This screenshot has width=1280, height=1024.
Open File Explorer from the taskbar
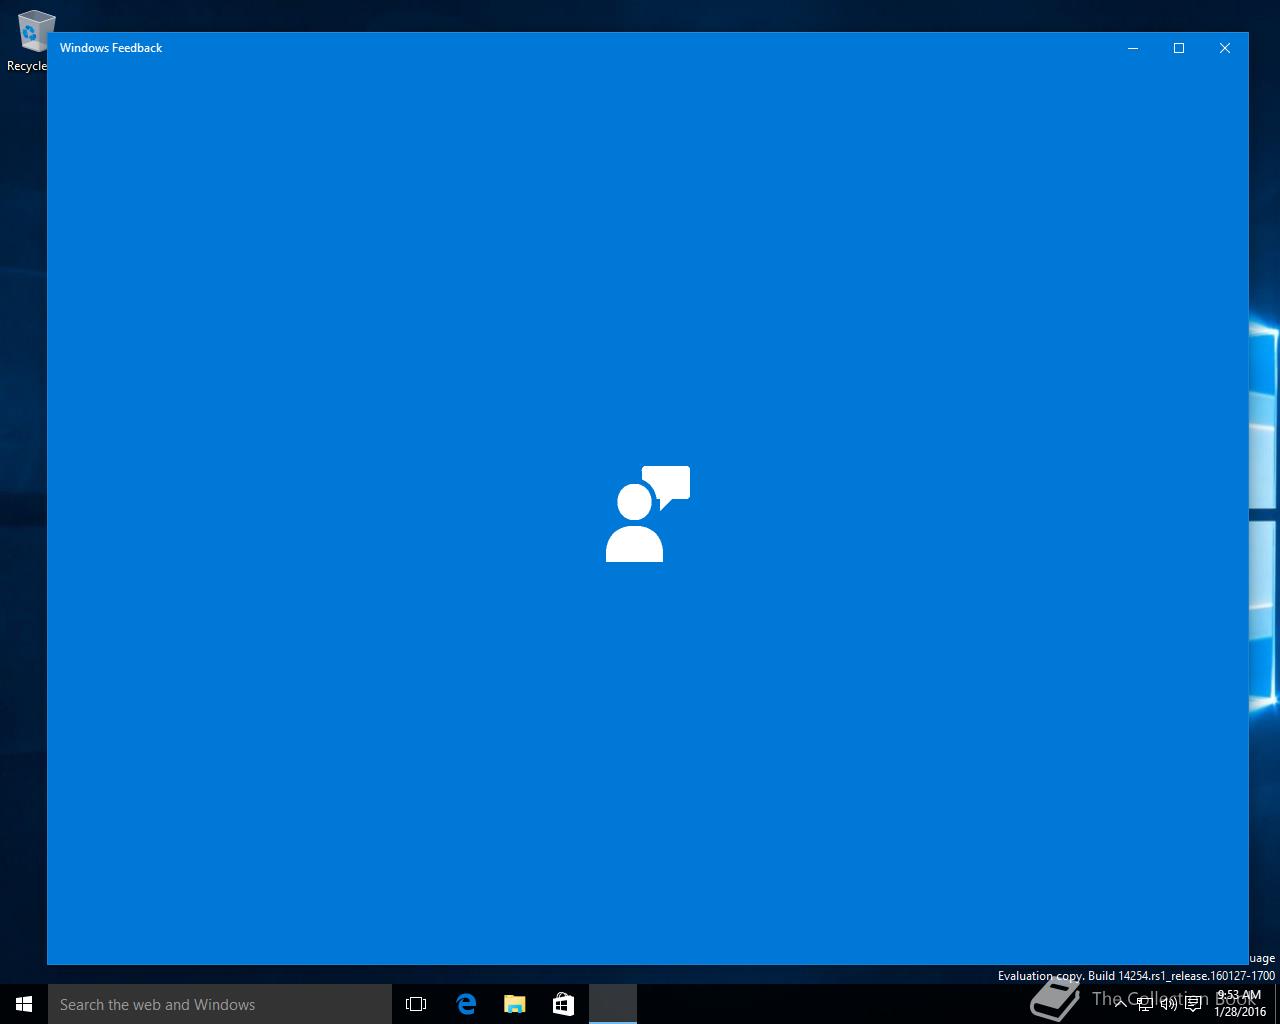coord(514,1004)
